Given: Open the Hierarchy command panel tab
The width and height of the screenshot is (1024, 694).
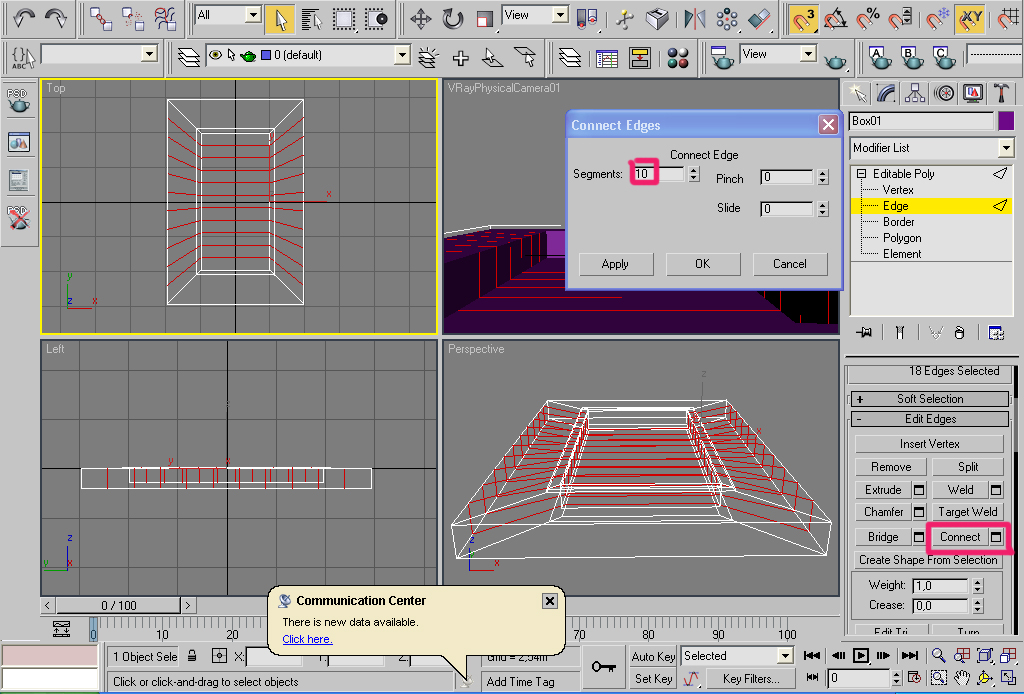Looking at the screenshot, I should click(915, 93).
